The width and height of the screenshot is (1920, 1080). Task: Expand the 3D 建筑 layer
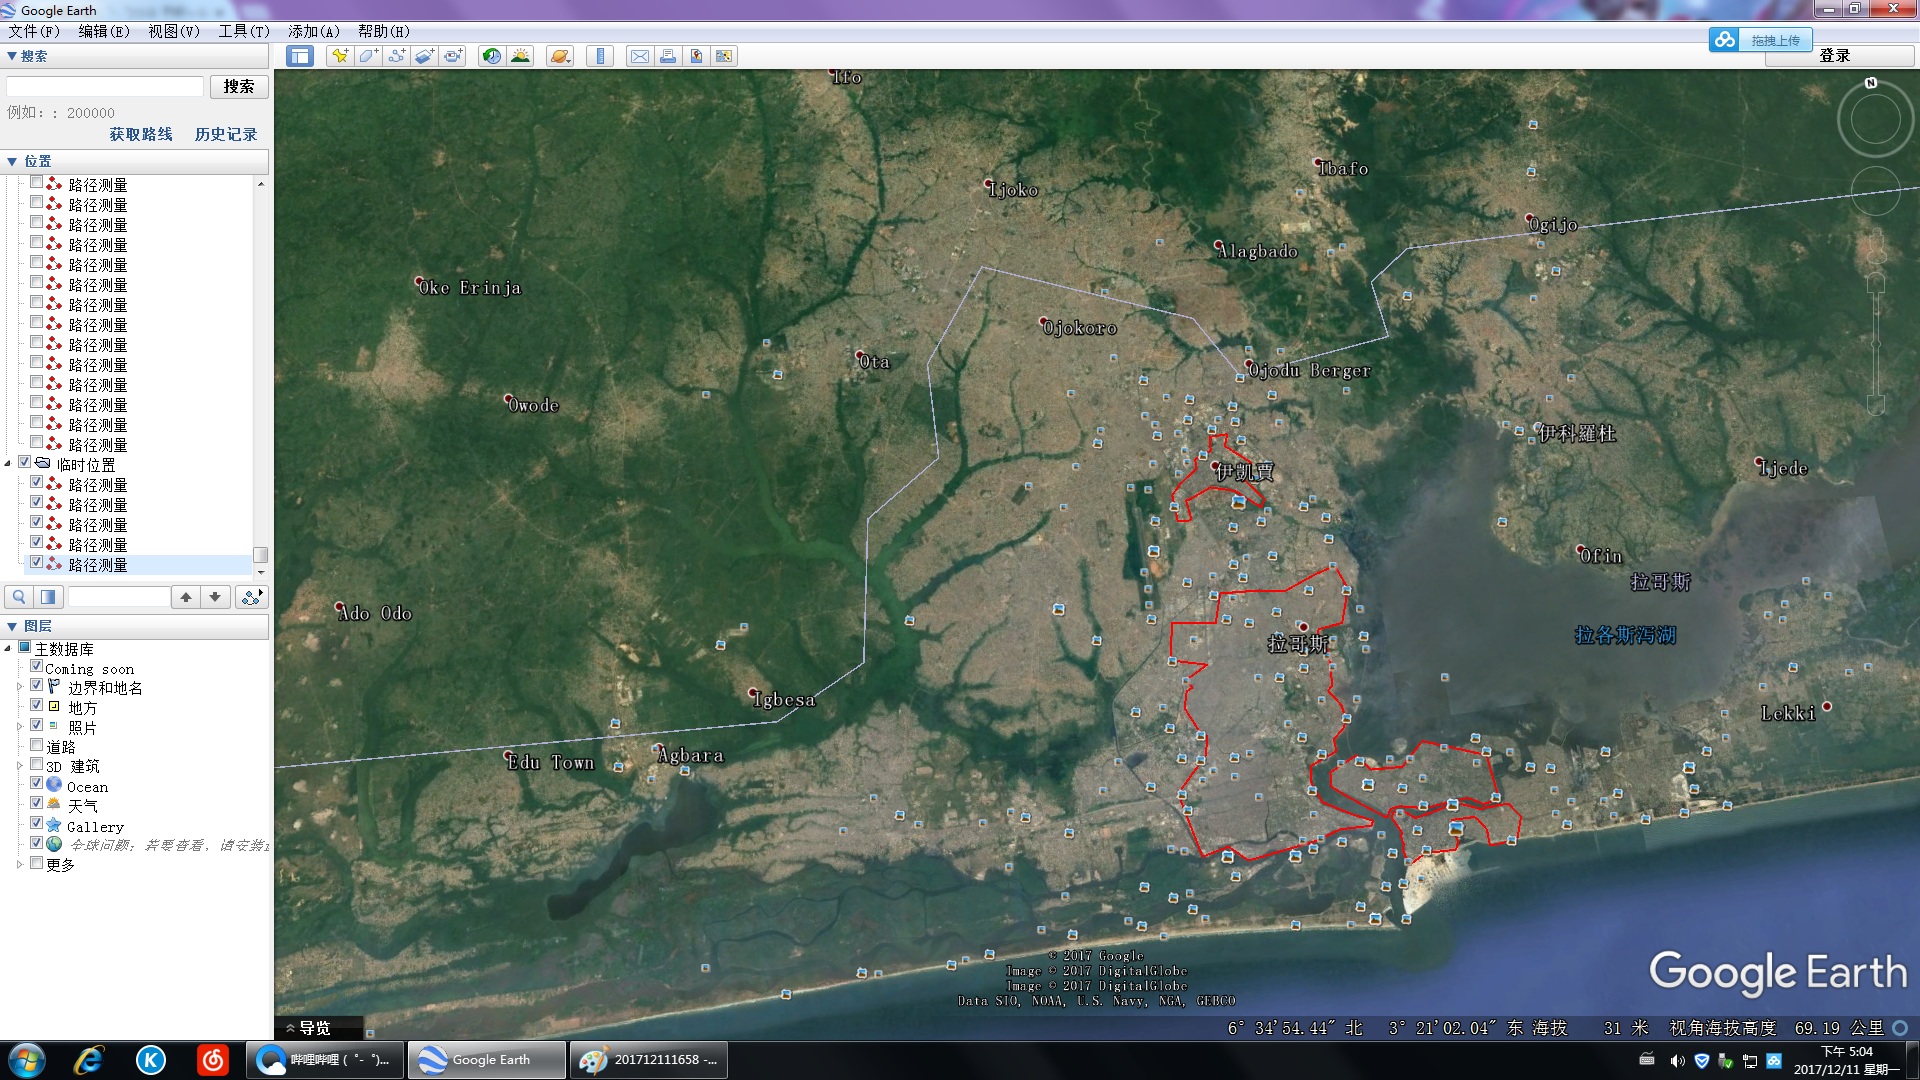pos(20,766)
